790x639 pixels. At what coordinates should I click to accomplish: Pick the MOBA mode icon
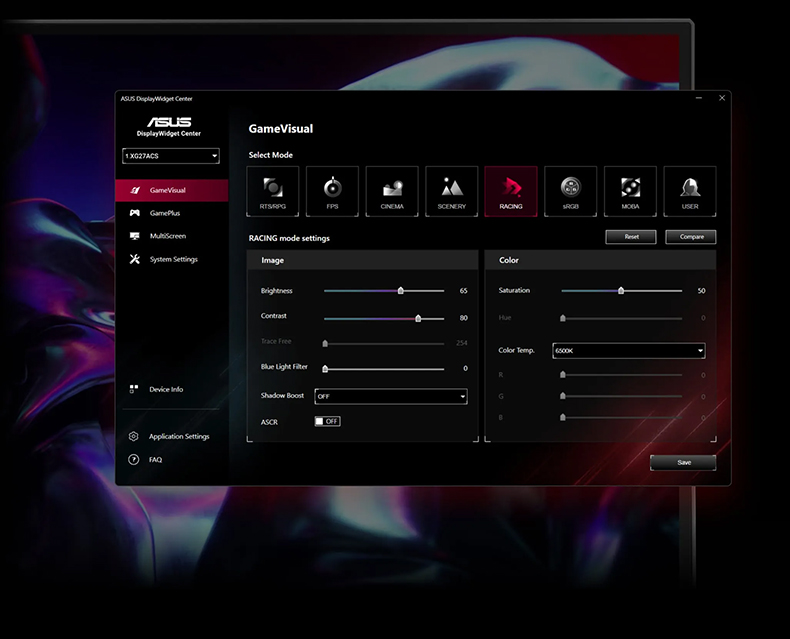click(x=630, y=190)
